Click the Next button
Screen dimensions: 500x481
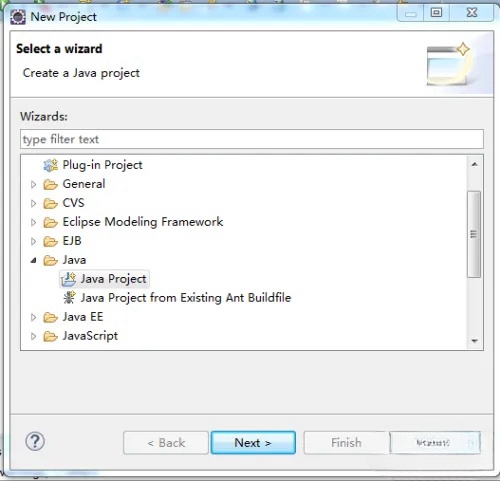tap(253, 443)
